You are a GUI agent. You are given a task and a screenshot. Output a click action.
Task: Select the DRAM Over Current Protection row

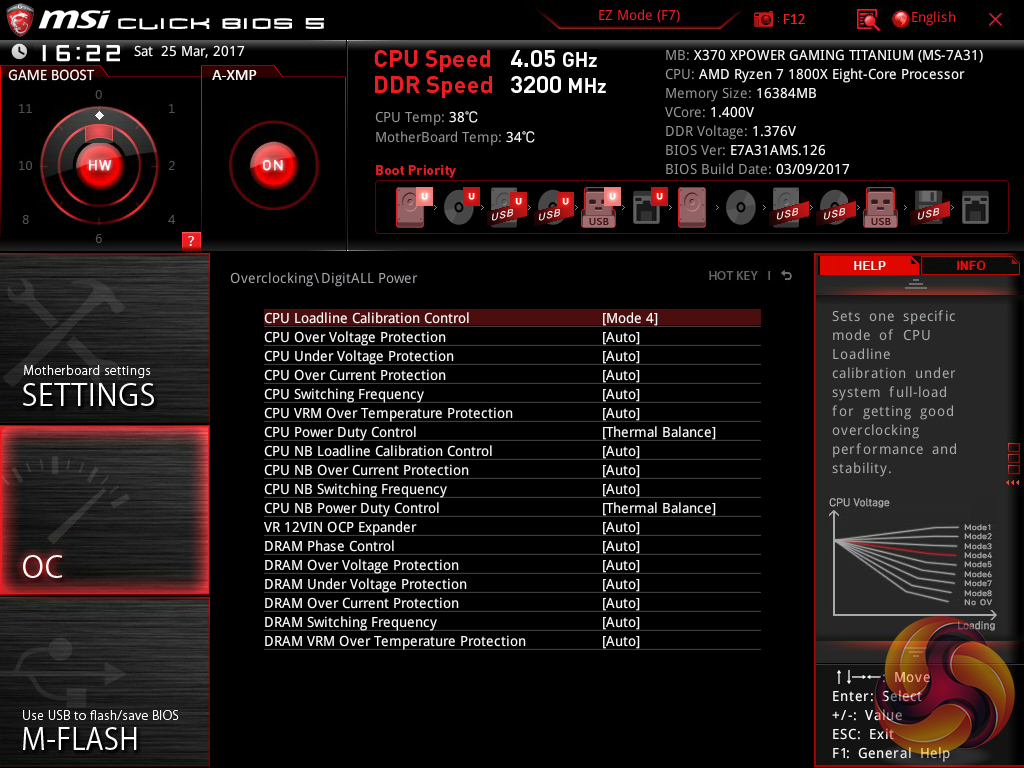click(x=512, y=603)
